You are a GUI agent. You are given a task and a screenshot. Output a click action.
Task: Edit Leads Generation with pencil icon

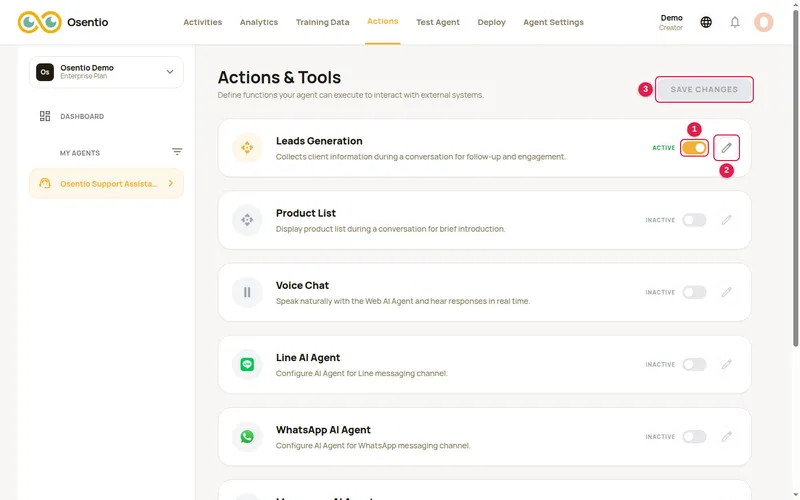[x=727, y=148]
